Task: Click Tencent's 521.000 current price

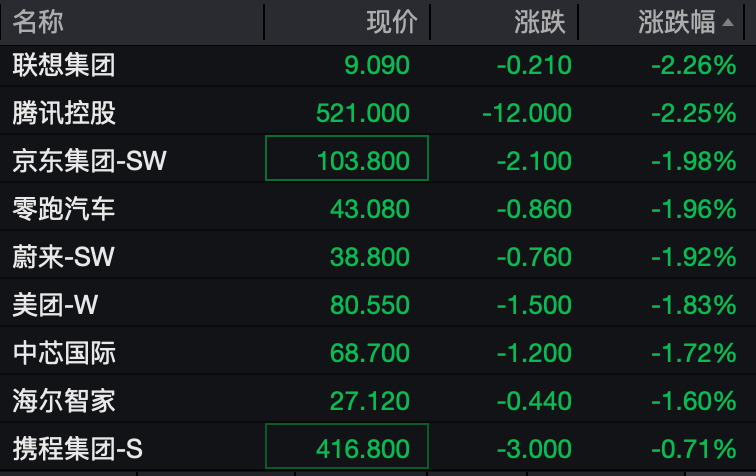Action: [363, 113]
